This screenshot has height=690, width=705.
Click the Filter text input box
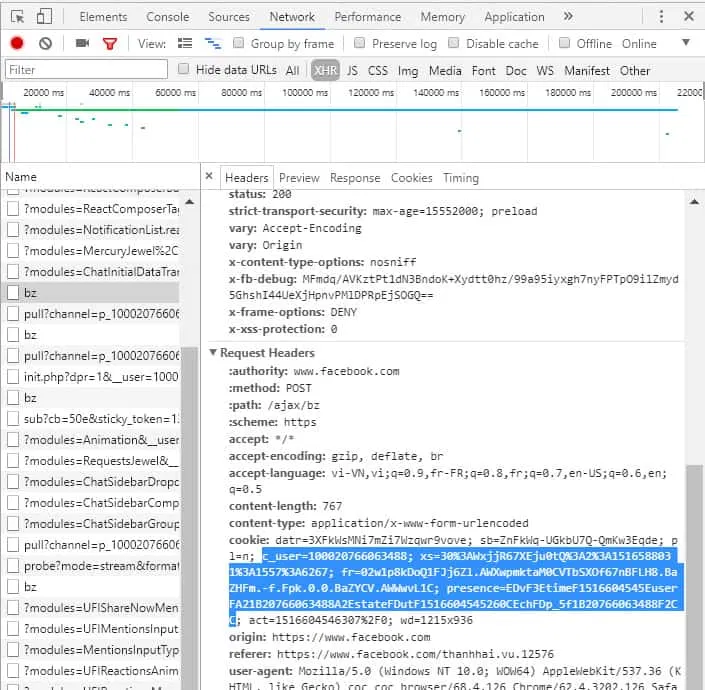click(85, 70)
